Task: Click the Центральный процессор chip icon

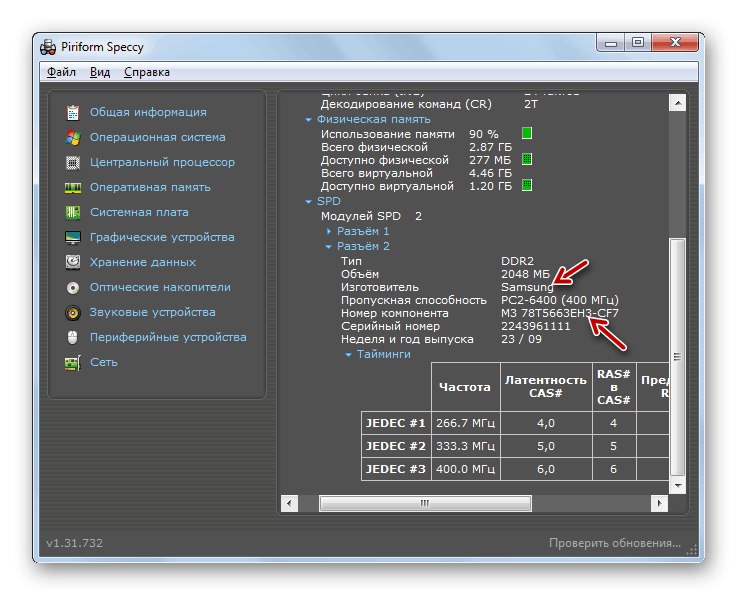Action: [72, 162]
